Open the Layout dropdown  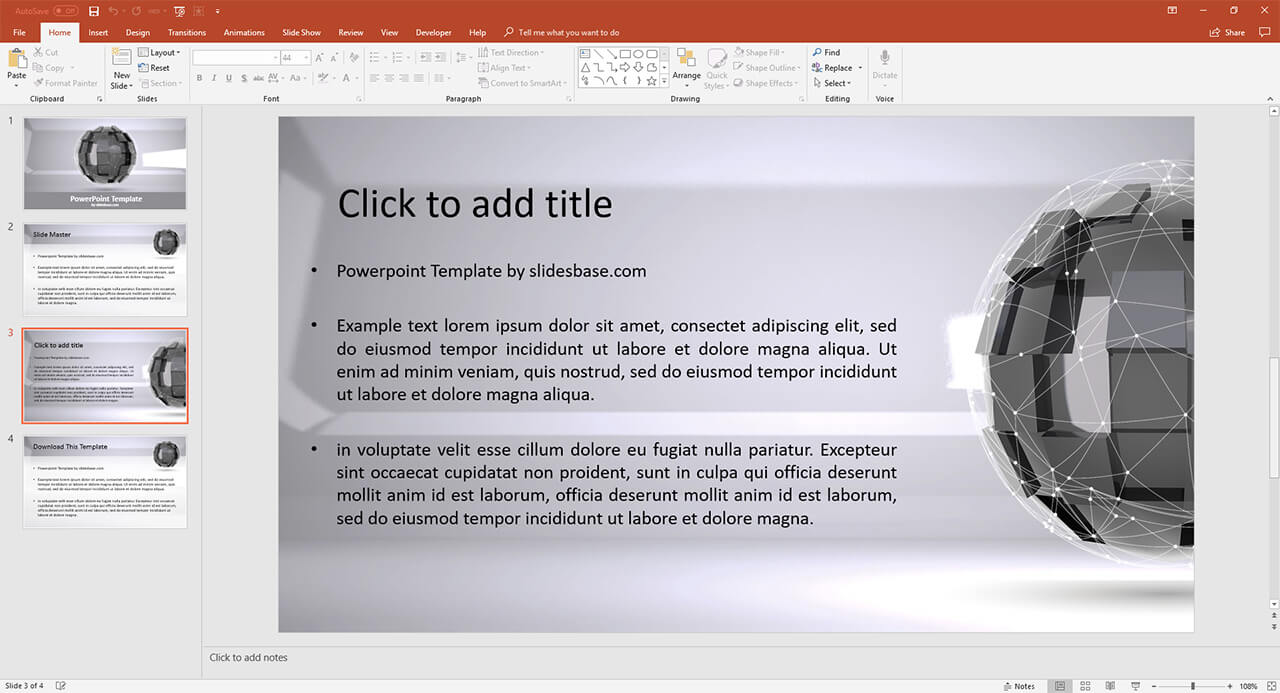[x=160, y=53]
